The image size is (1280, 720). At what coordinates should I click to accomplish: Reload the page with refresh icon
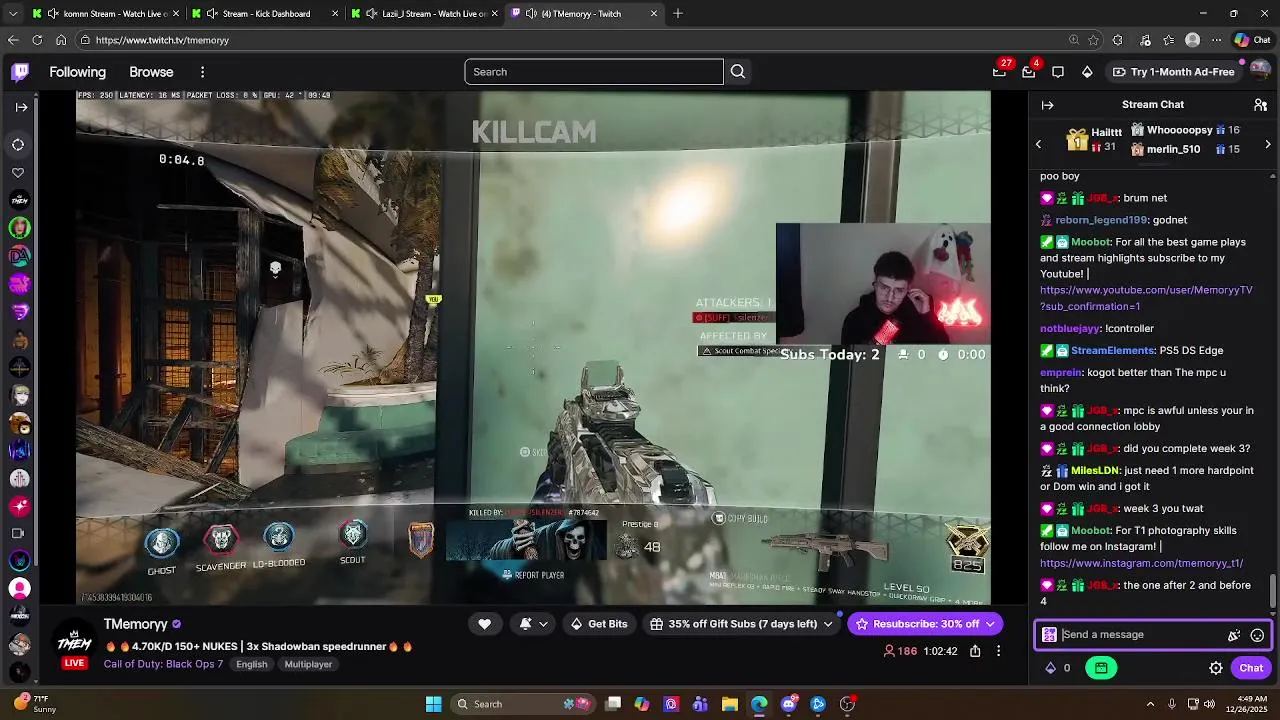click(37, 40)
